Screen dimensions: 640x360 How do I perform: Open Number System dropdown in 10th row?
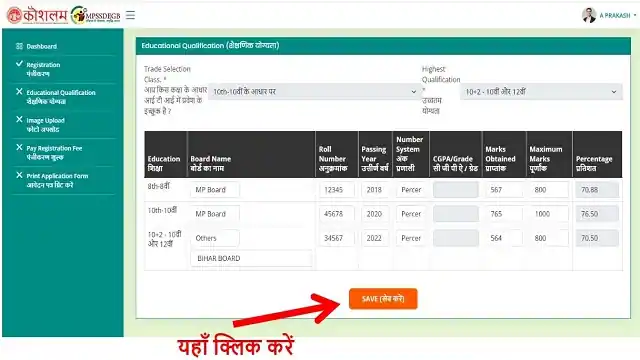pyautogui.click(x=411, y=214)
